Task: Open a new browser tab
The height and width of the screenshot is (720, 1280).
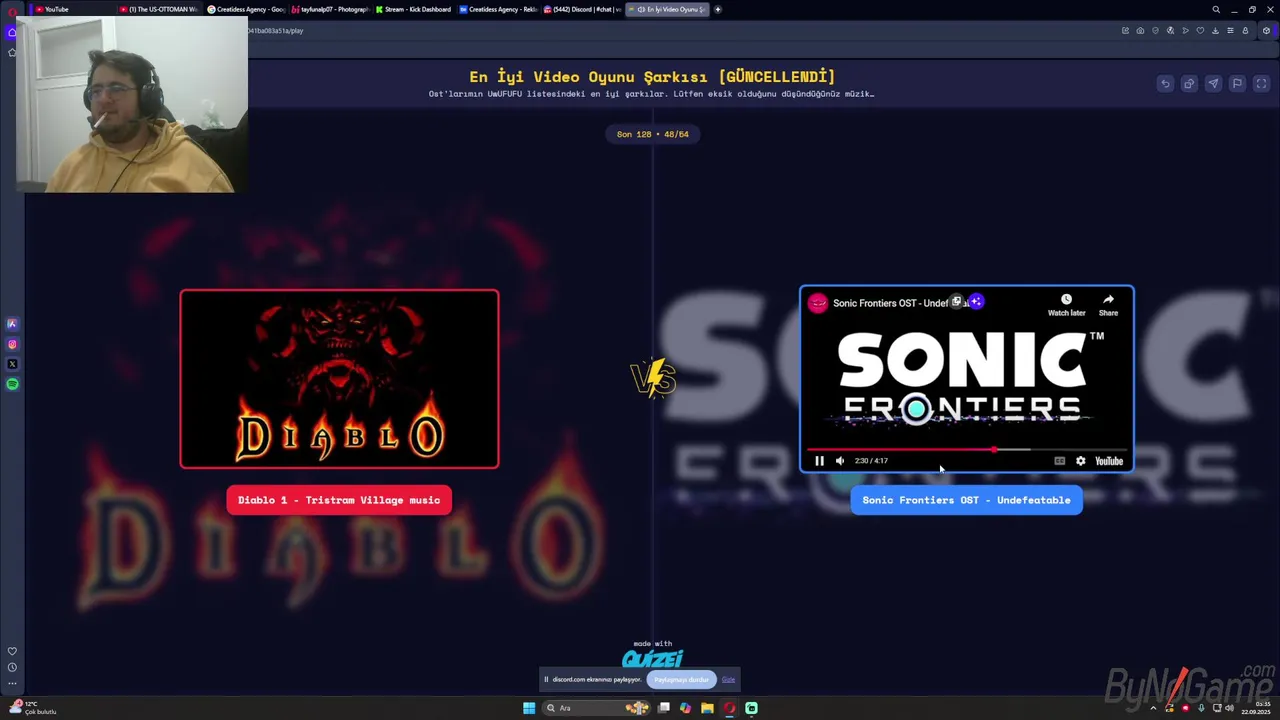Action: (x=718, y=9)
